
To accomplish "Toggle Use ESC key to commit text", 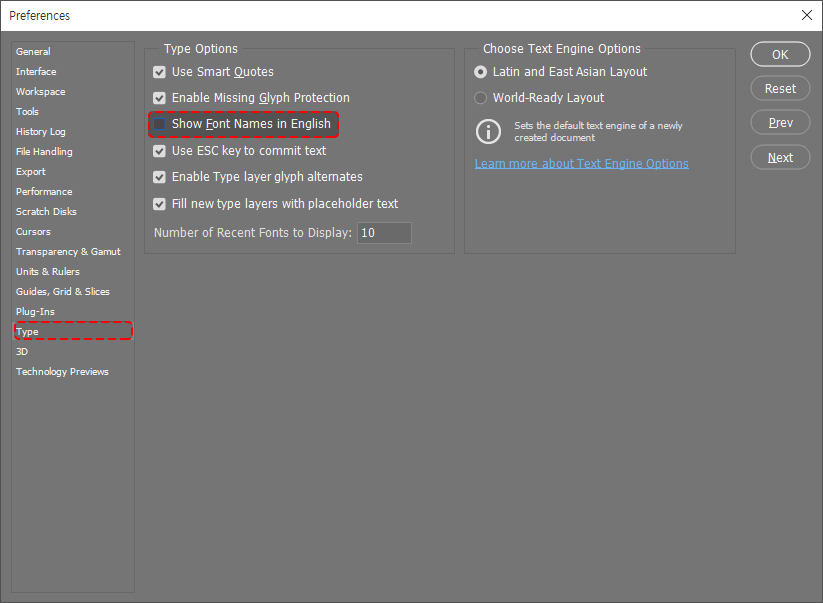I will [x=159, y=151].
